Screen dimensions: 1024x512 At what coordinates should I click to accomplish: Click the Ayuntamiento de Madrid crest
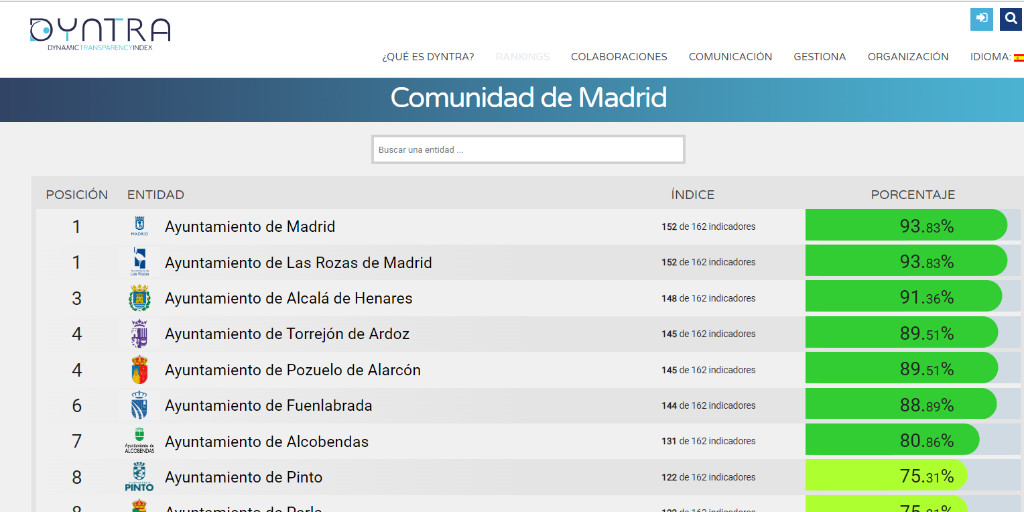point(139,227)
